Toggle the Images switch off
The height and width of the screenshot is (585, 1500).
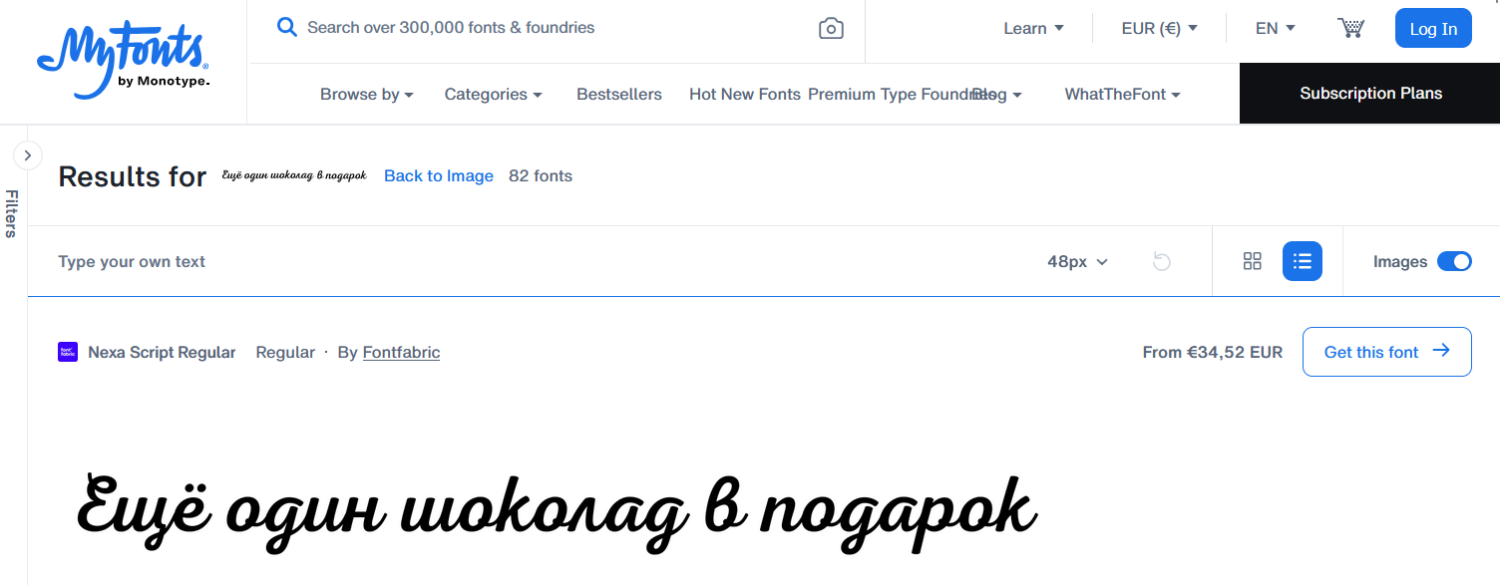coord(1454,261)
